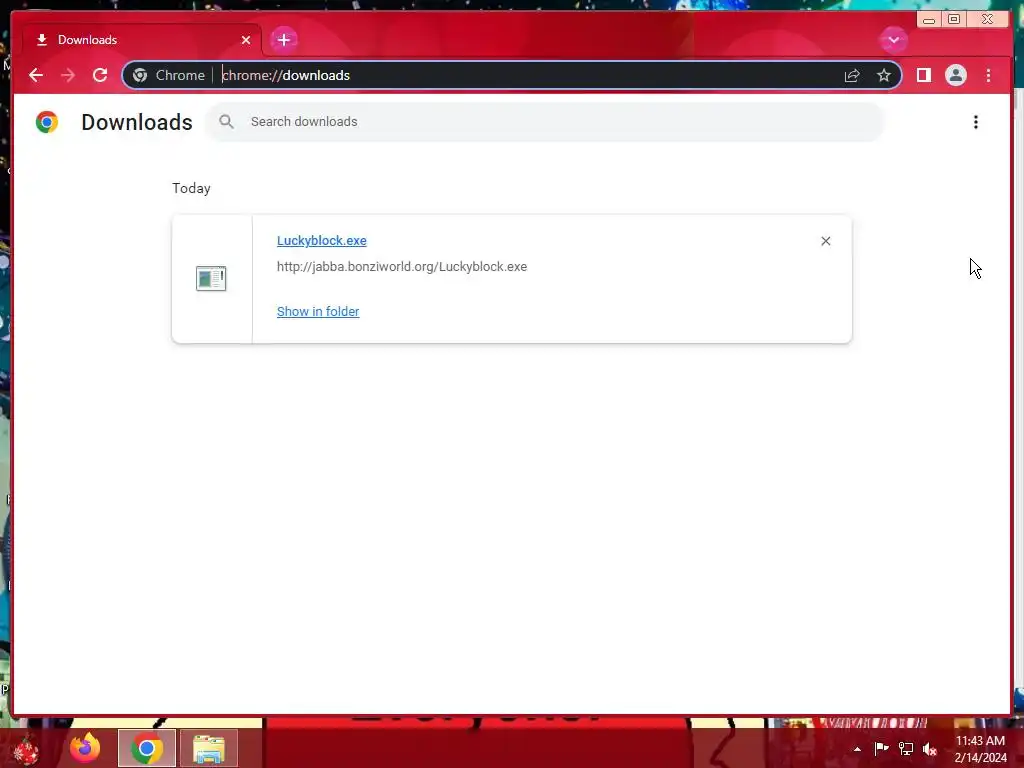Open the downloads page more actions menu
This screenshot has height=768, width=1024.
975,122
